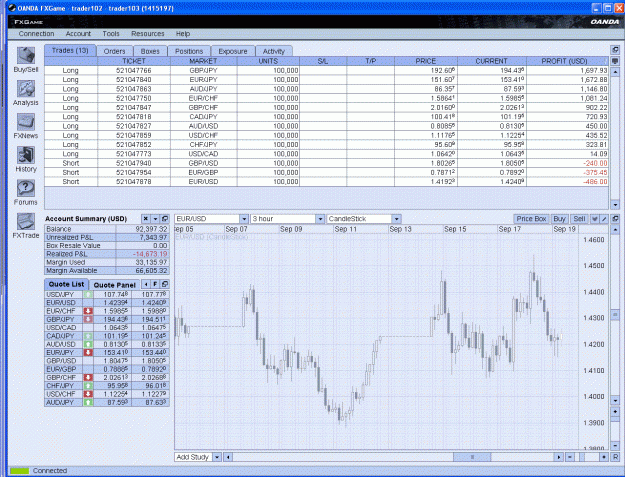
Task: Click the chart down-chevron icon beside Sell
Action: coord(595,219)
